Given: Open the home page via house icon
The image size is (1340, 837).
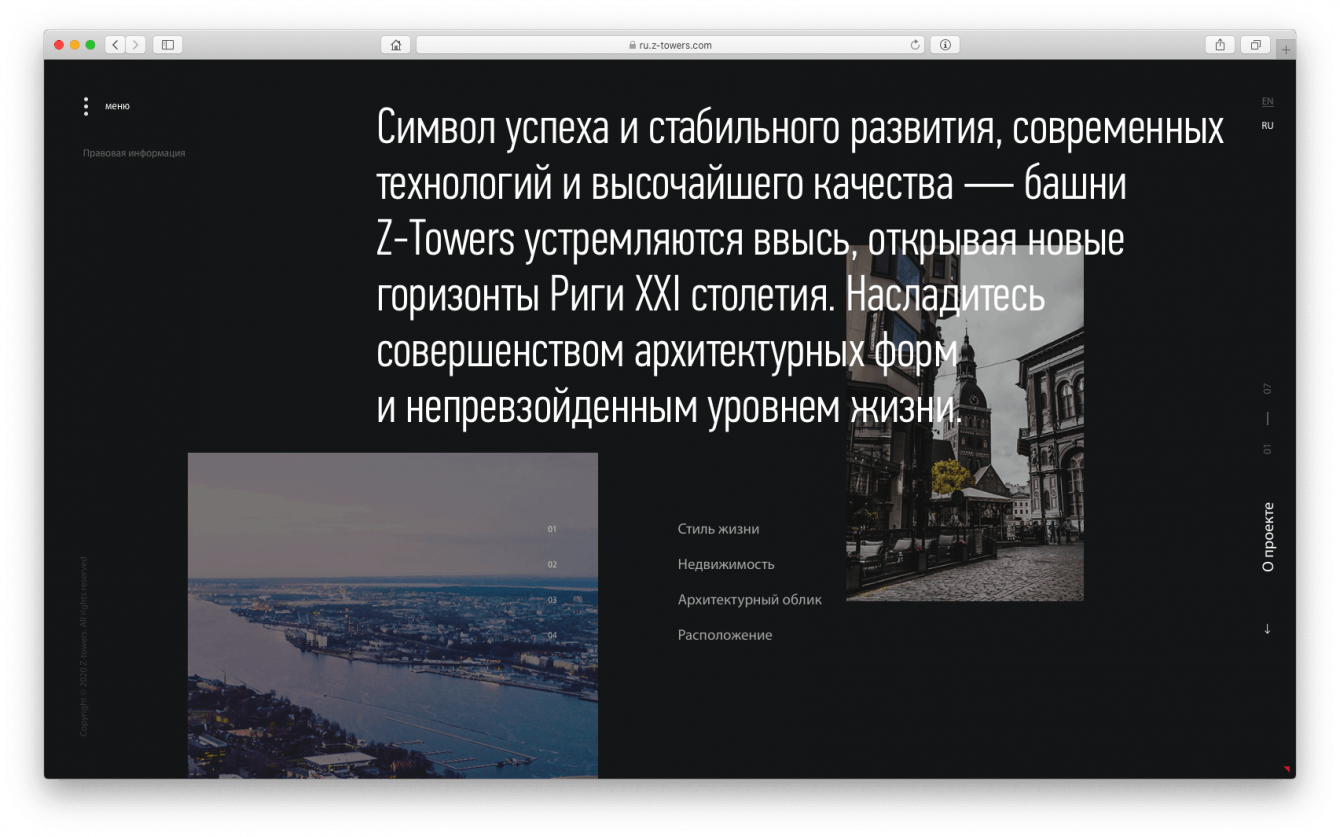Looking at the screenshot, I should click(x=396, y=45).
